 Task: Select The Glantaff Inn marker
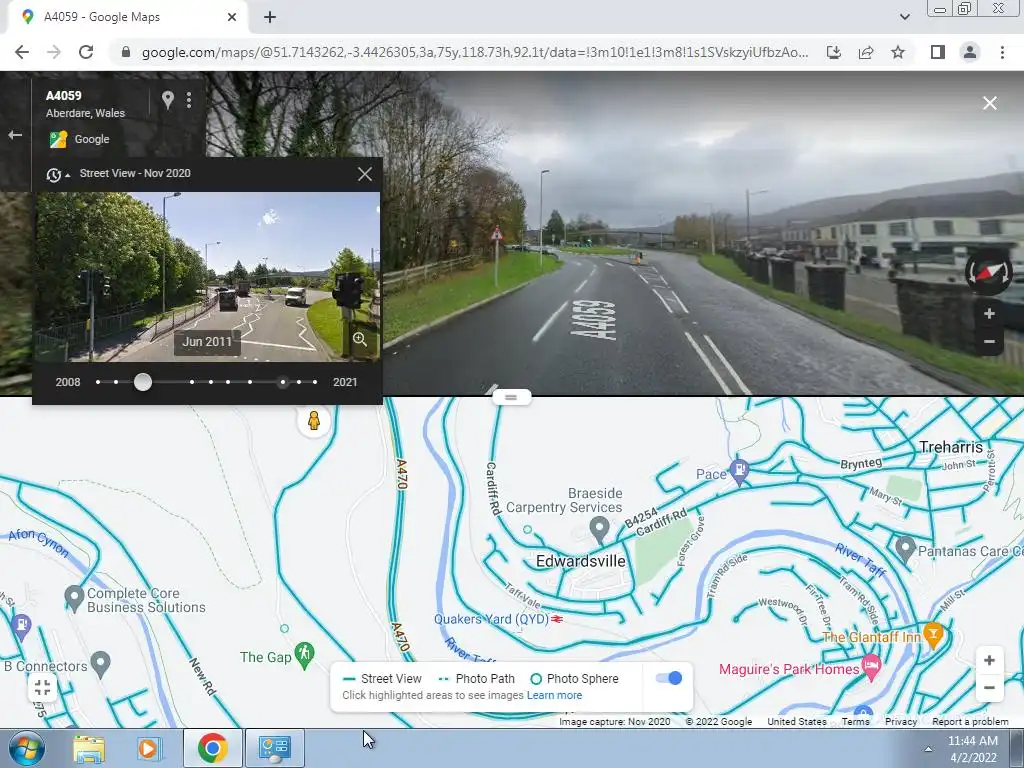tap(934, 635)
